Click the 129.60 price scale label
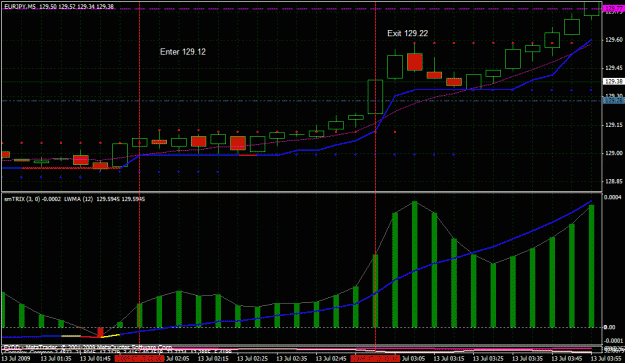This screenshot has height=363, width=625. pos(614,40)
